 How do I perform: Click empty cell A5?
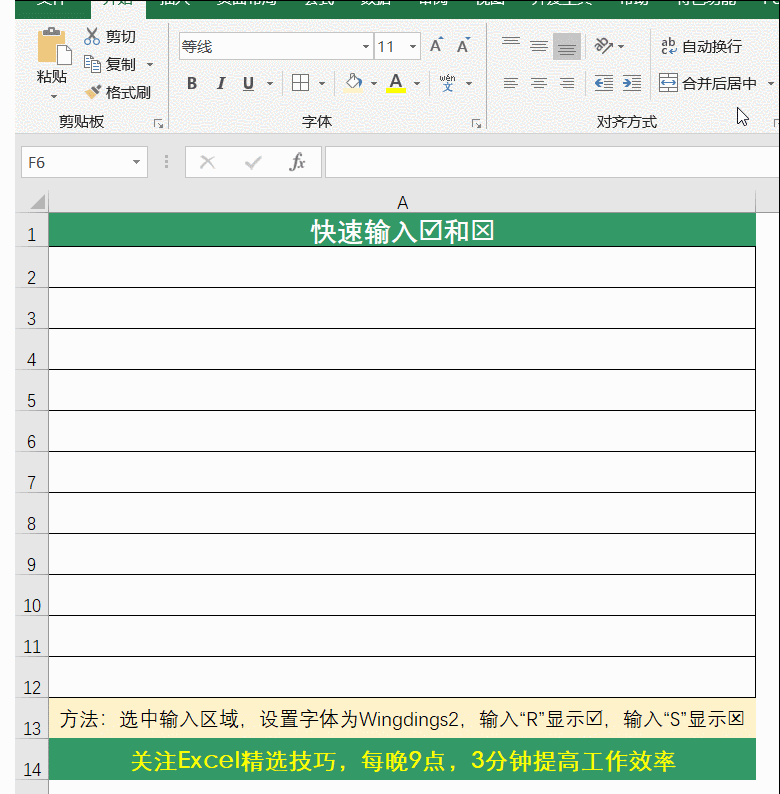(x=402, y=390)
